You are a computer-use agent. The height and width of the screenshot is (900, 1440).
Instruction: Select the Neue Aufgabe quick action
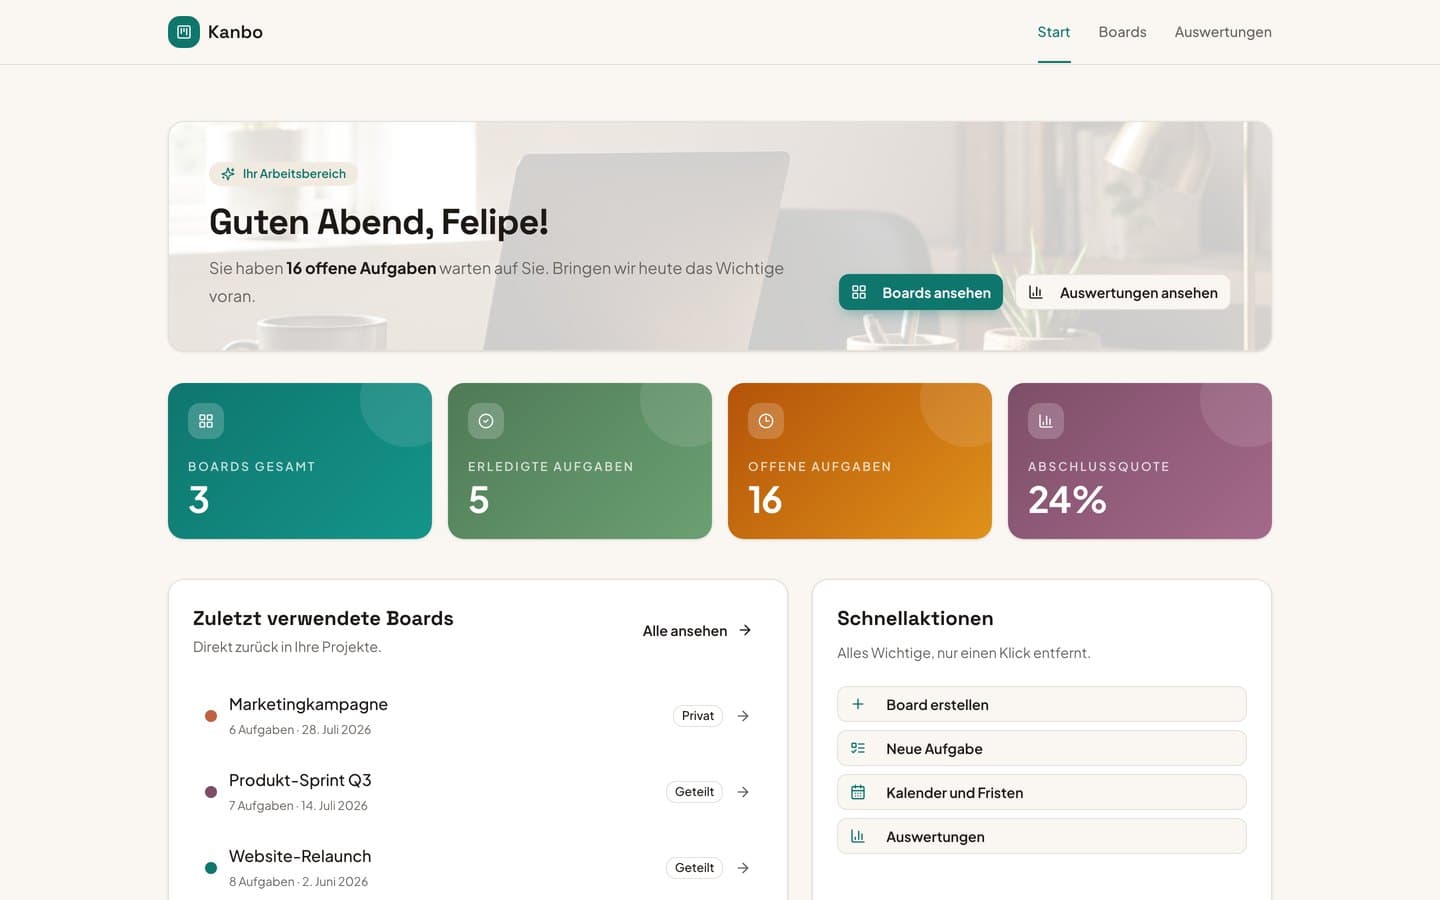tap(1042, 748)
